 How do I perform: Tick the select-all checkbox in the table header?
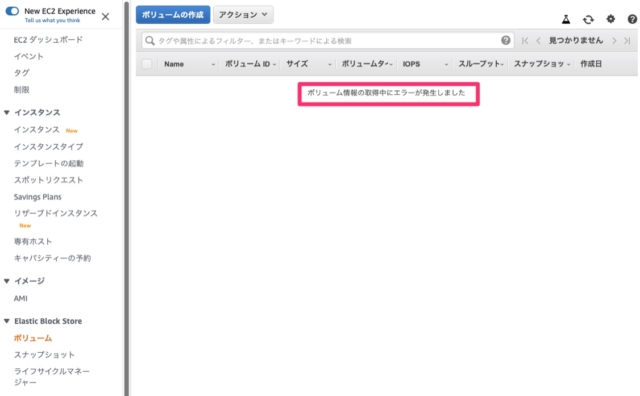(x=147, y=64)
